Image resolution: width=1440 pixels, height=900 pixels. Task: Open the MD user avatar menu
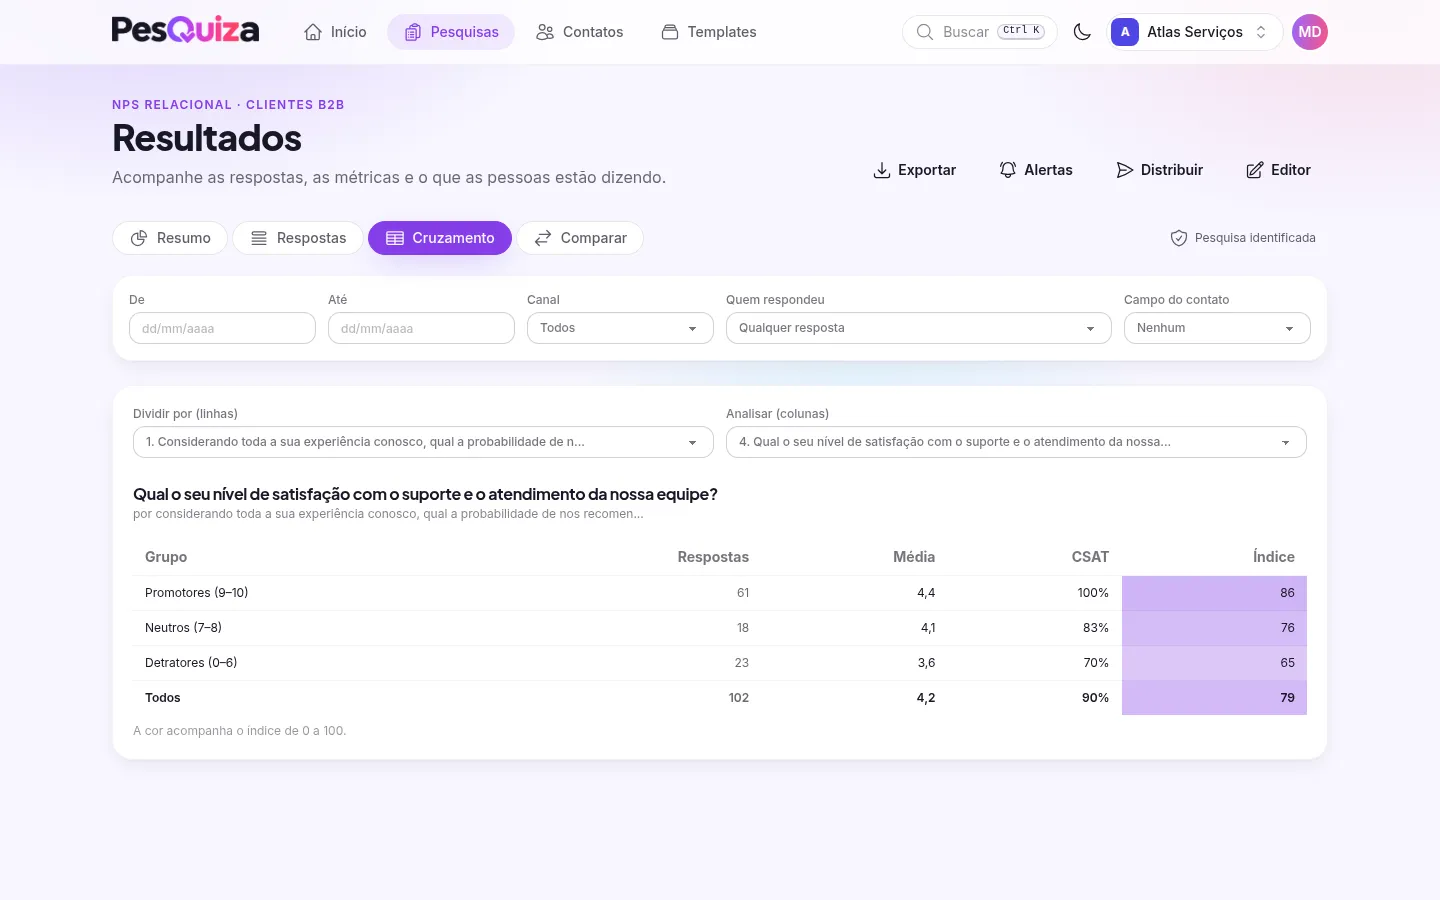click(x=1310, y=32)
